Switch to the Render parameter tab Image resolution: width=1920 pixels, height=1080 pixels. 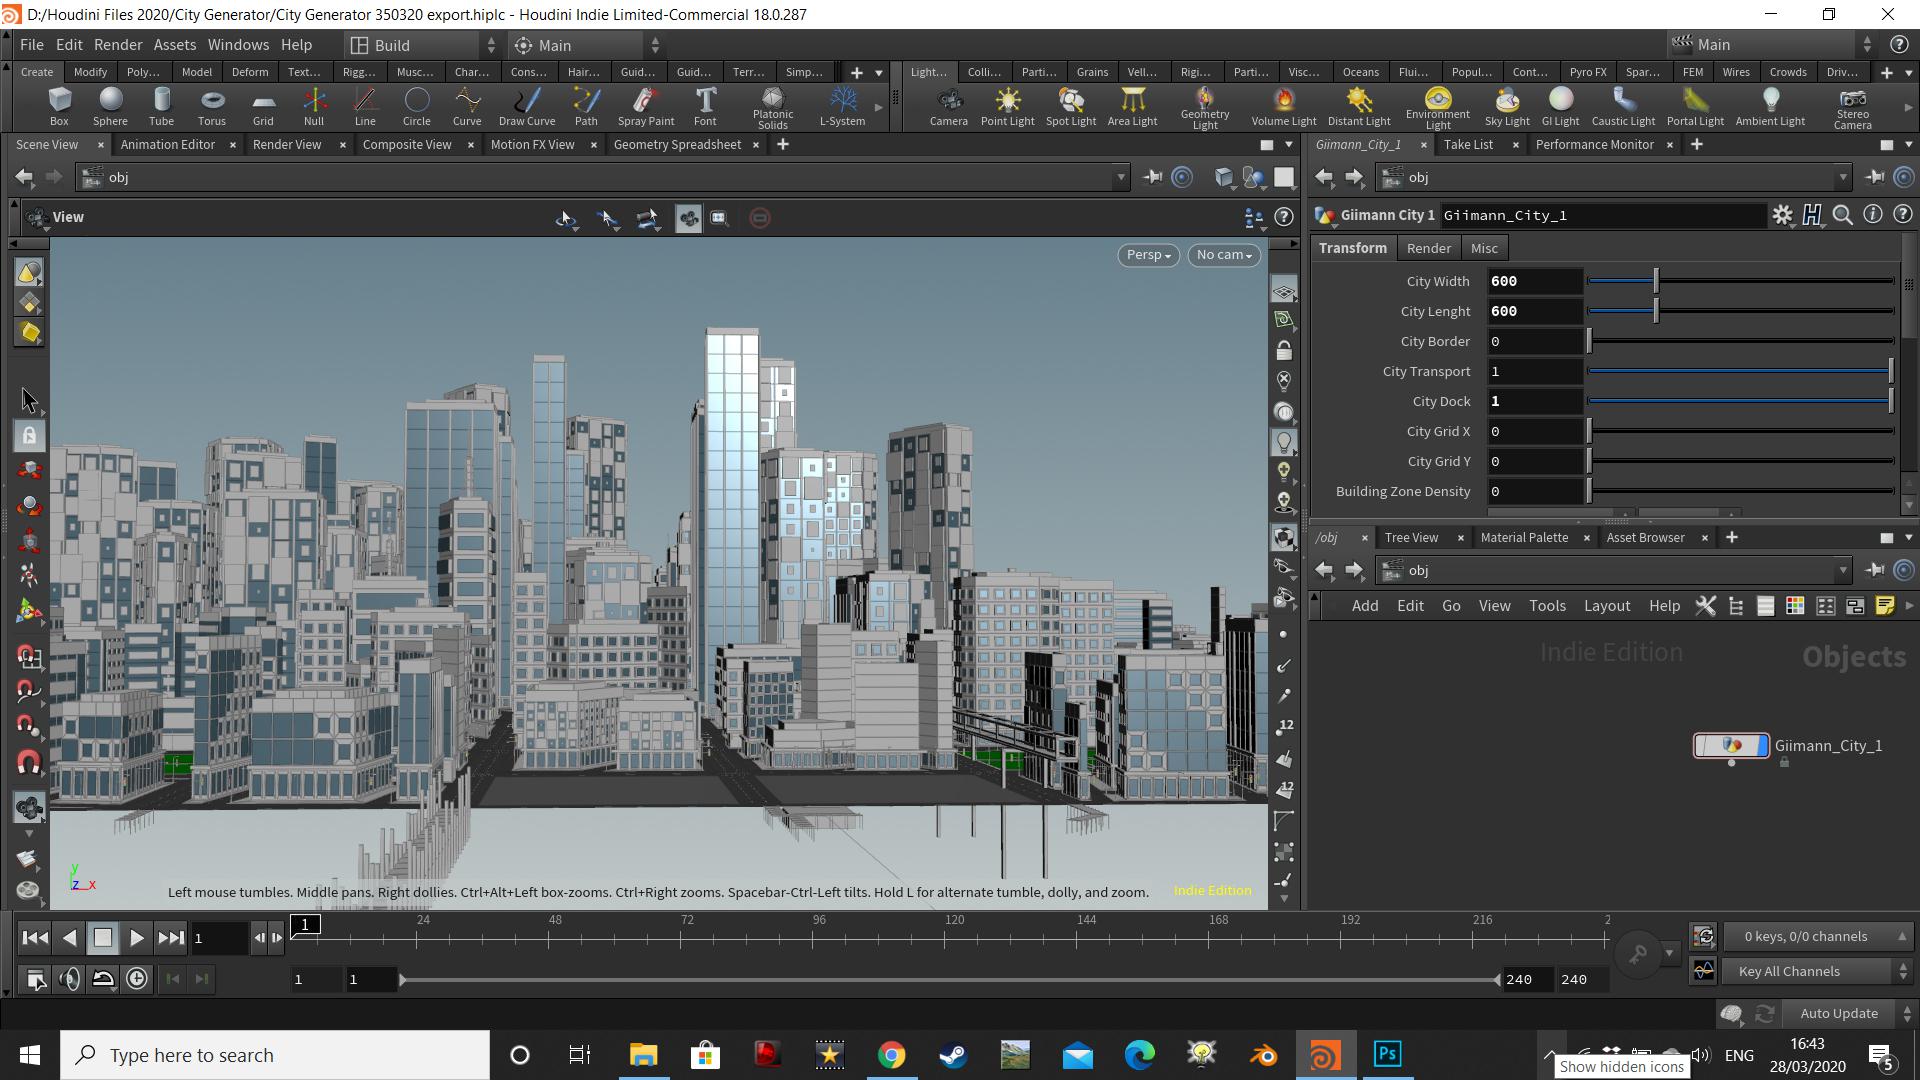pyautogui.click(x=1428, y=247)
